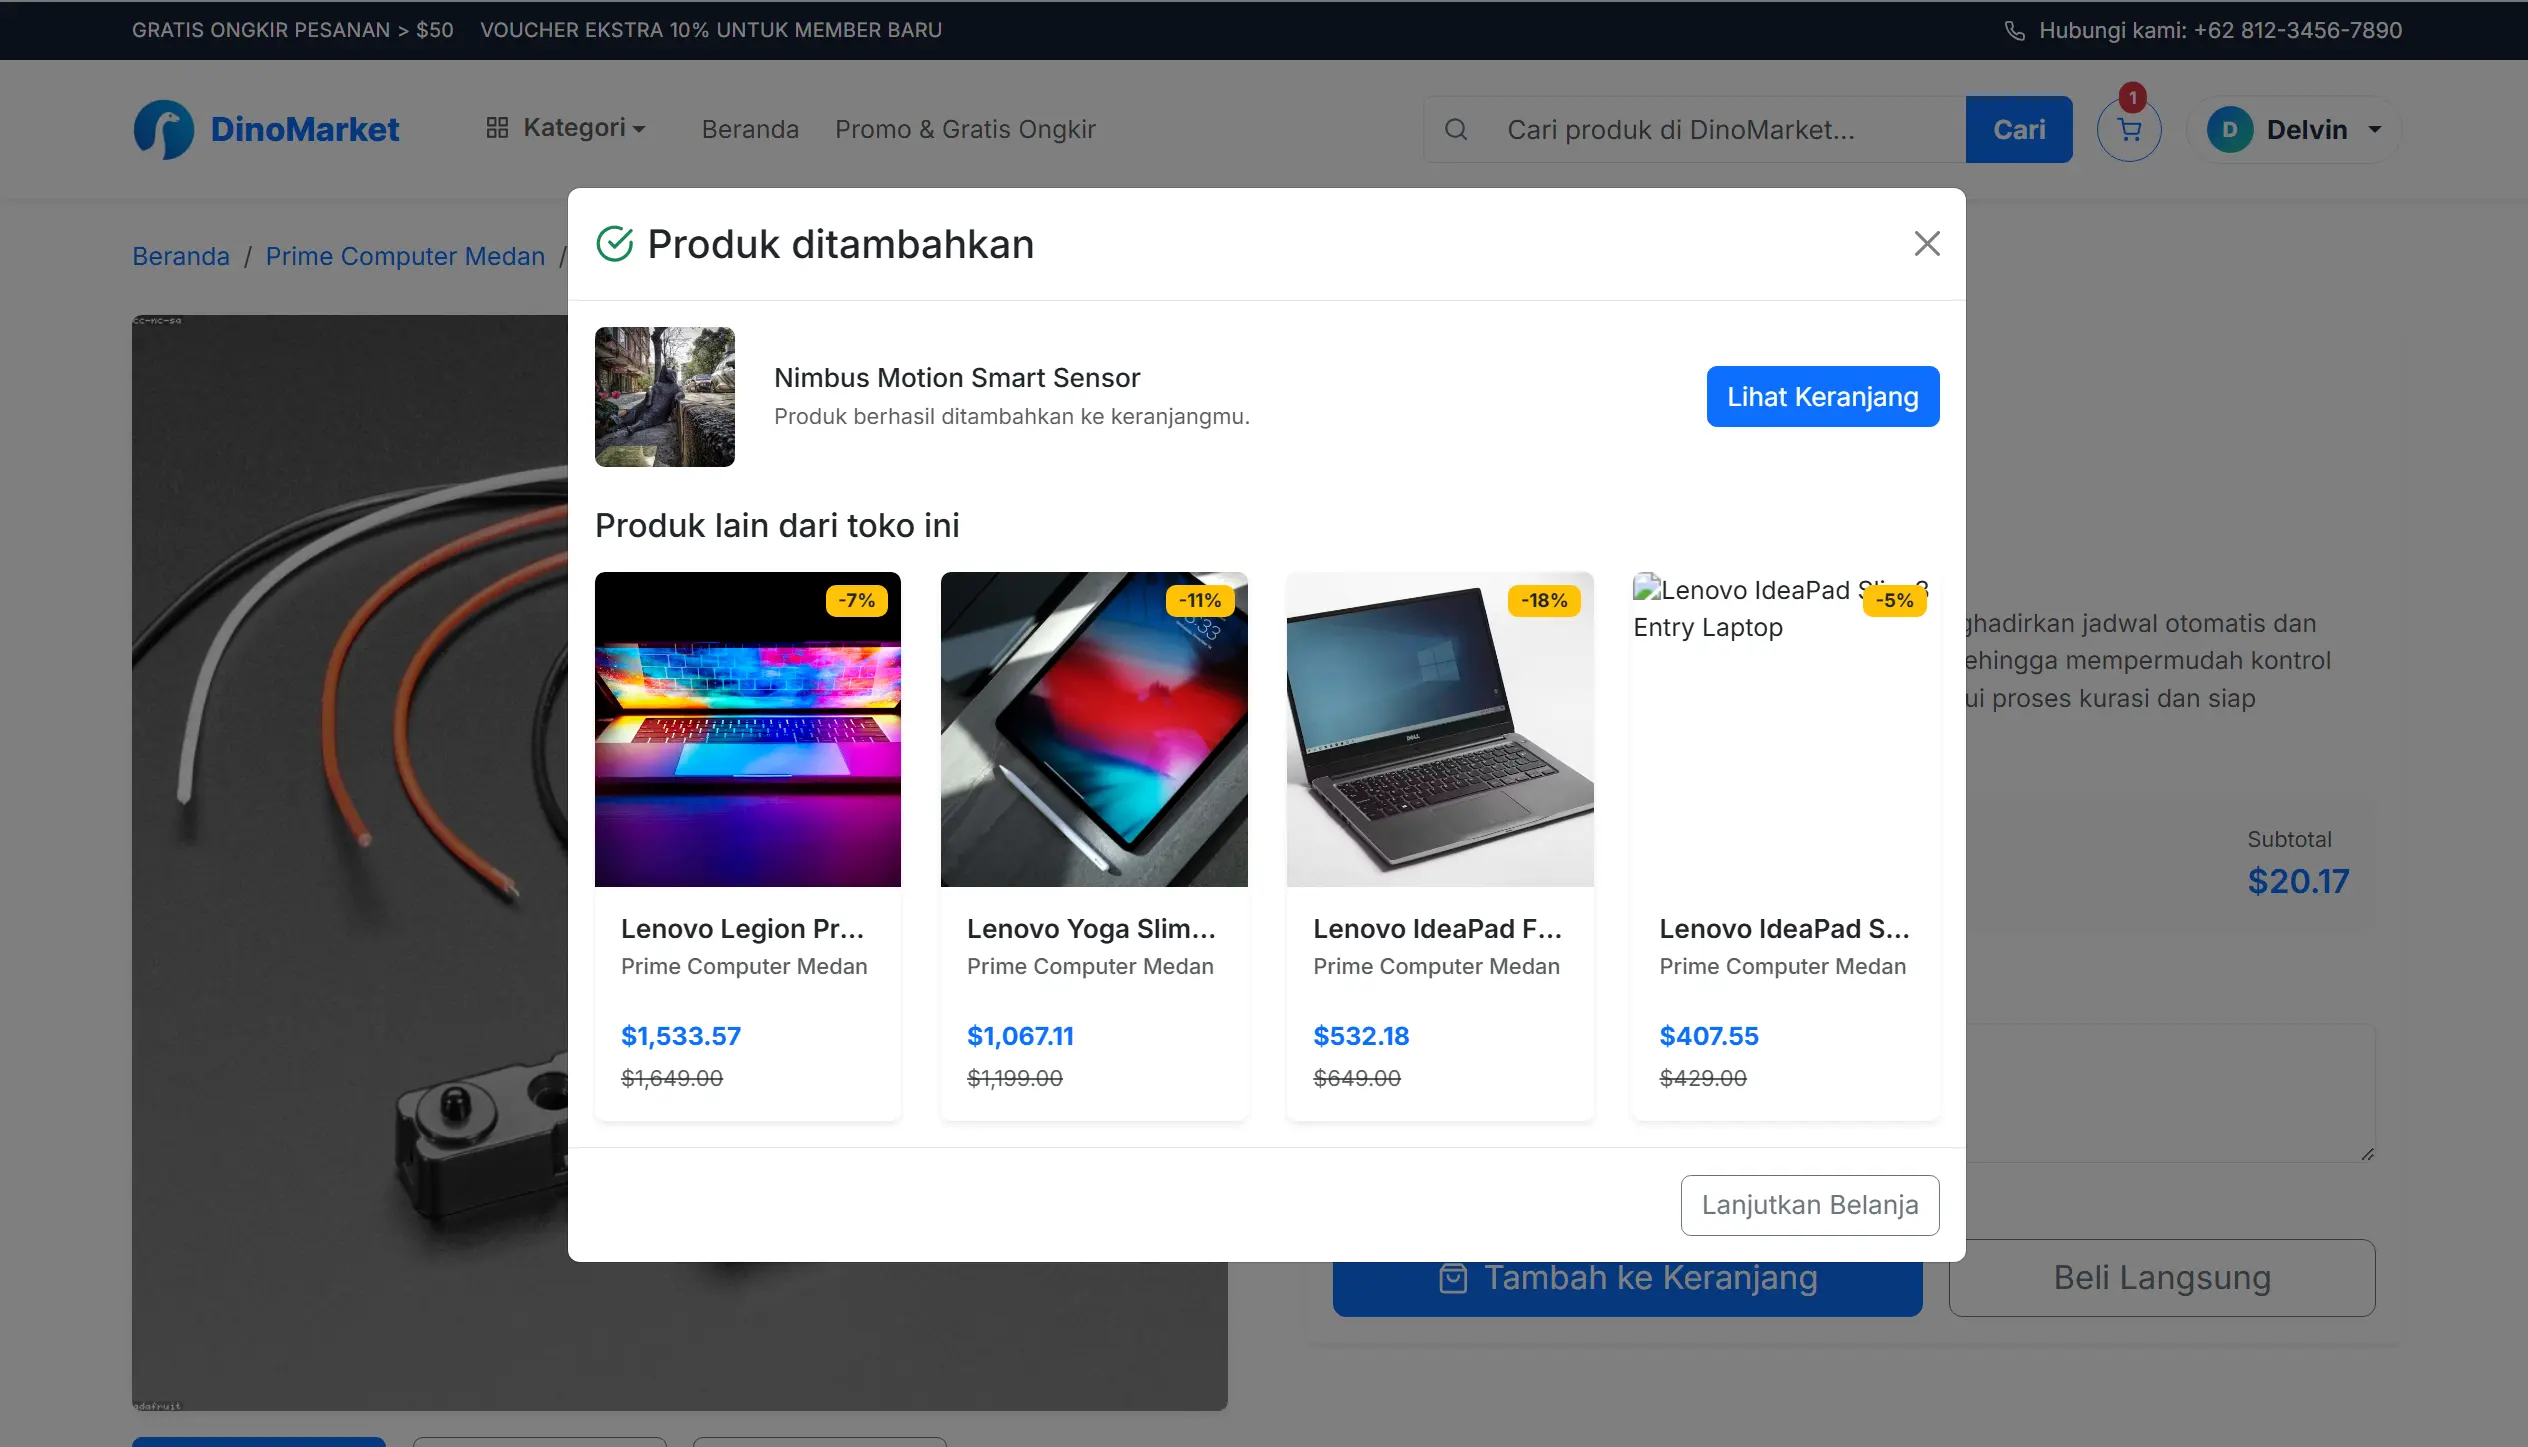Click Beli Langsung button

tap(2161, 1278)
